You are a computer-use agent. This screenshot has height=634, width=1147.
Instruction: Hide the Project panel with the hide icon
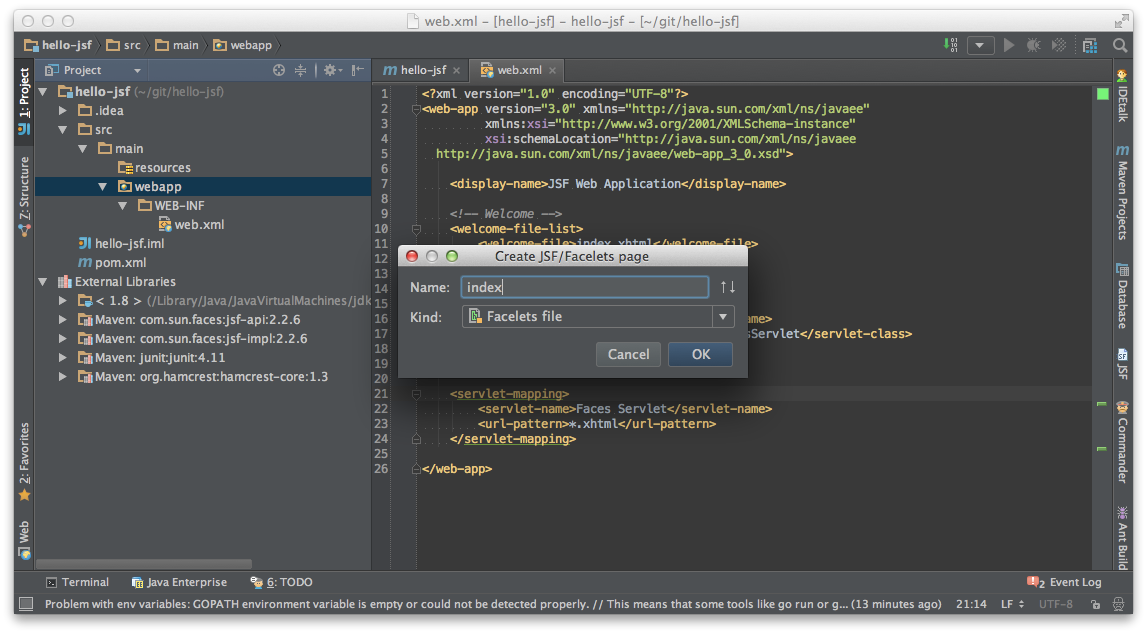tap(356, 70)
